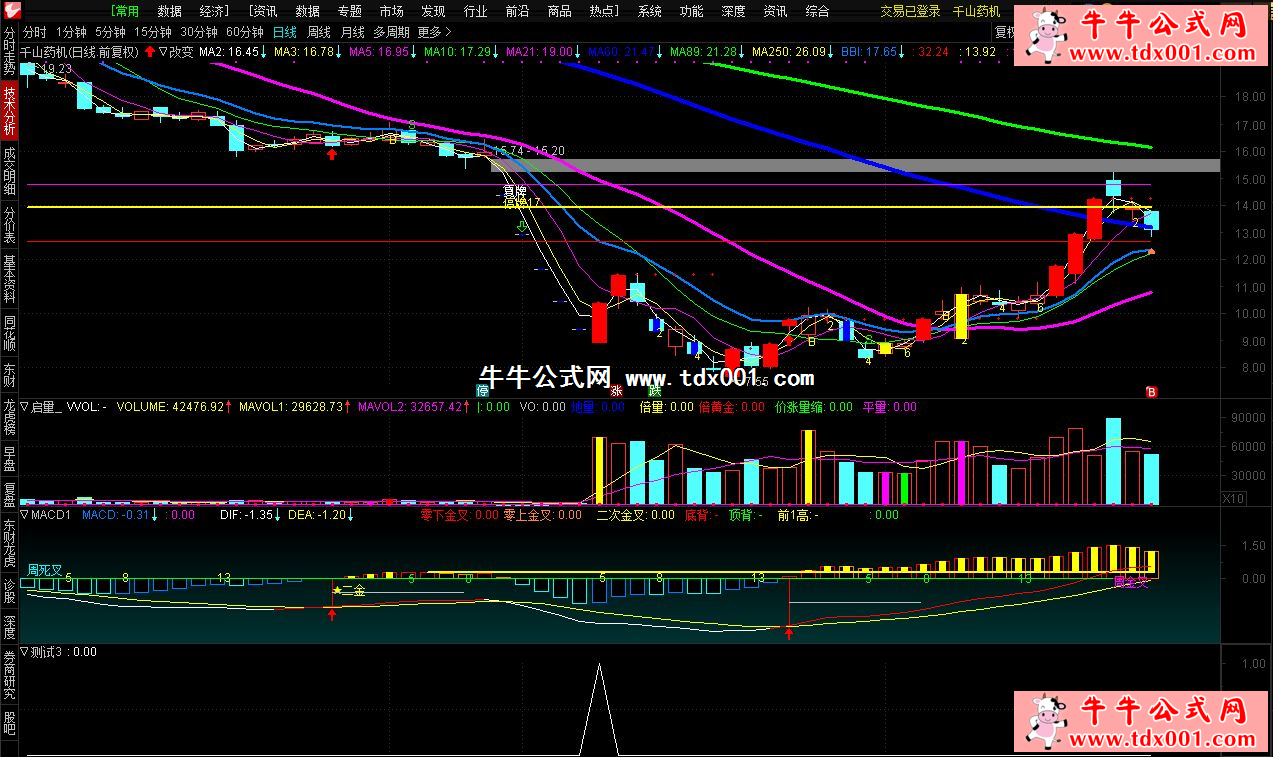Open the 综合 menu

click(817, 11)
